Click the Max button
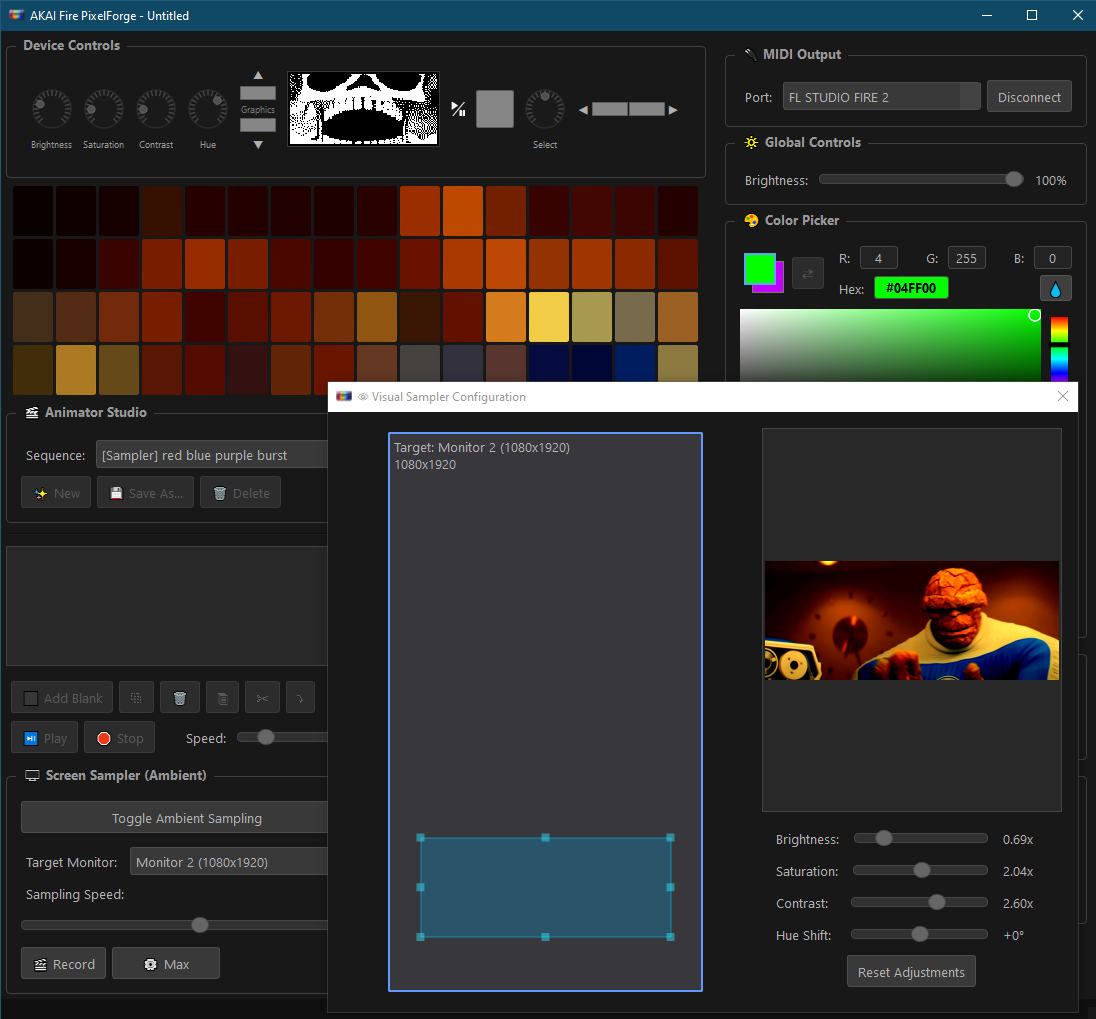 (166, 964)
